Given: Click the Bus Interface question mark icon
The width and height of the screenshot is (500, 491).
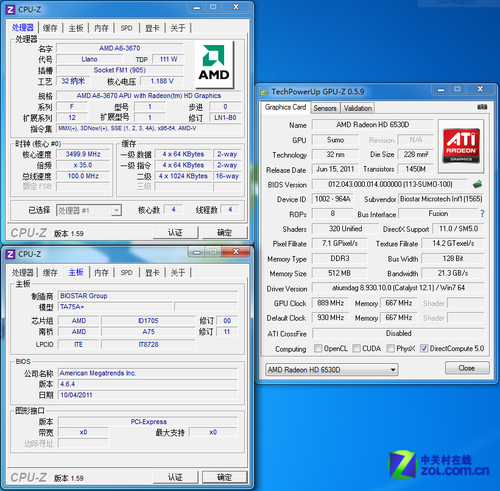Looking at the screenshot, I should click(482, 214).
